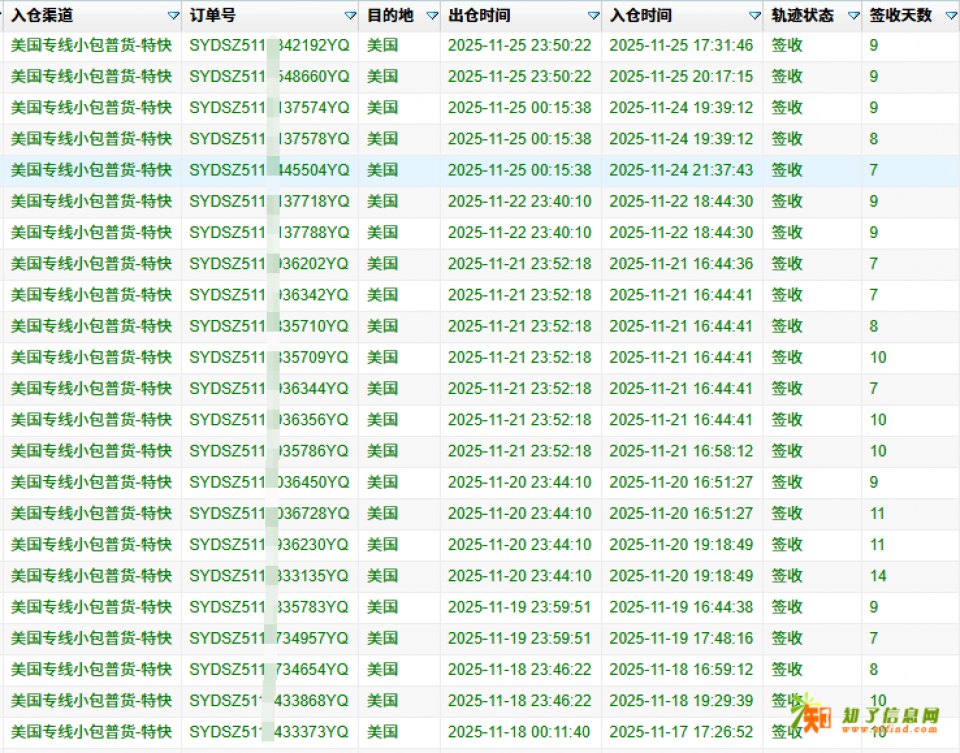The image size is (960, 753).
Task: Click 出仓时间 cell 2025-11-18 00:11:40
Action: (x=519, y=731)
